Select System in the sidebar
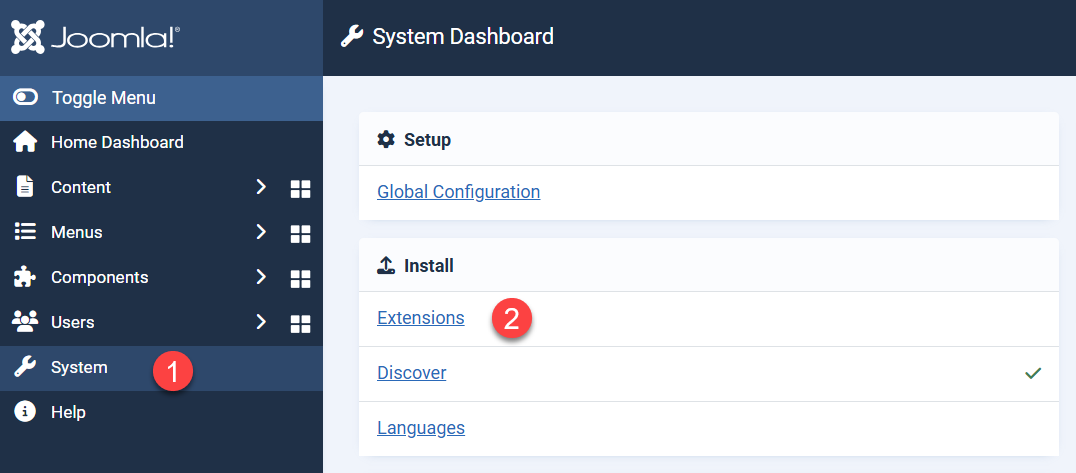Image resolution: width=1076 pixels, height=473 pixels. (161, 368)
